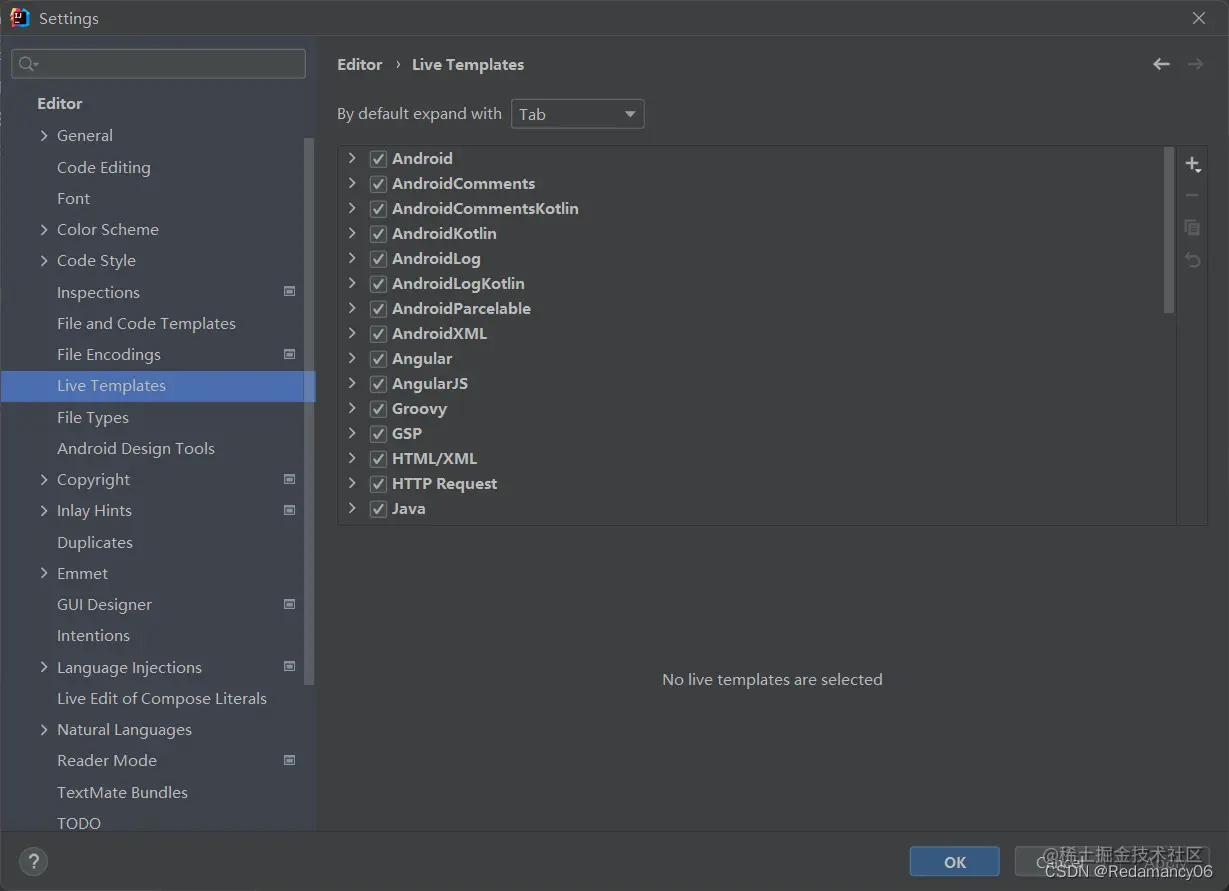Open the 'By default expand with' Tab dropdown
1229x891 pixels.
[x=577, y=114]
